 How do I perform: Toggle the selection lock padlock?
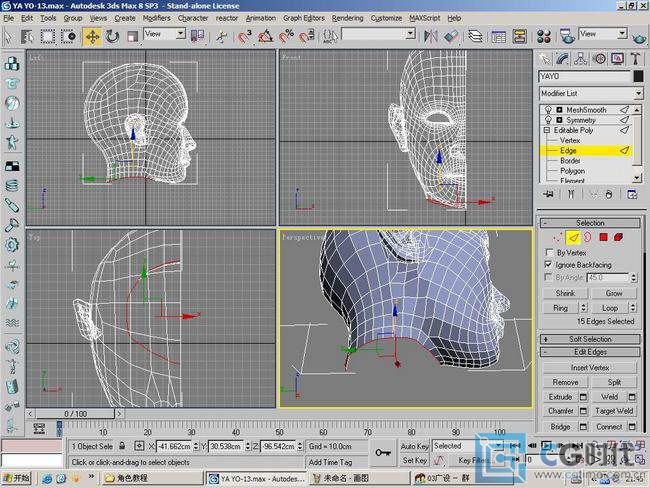point(122,446)
